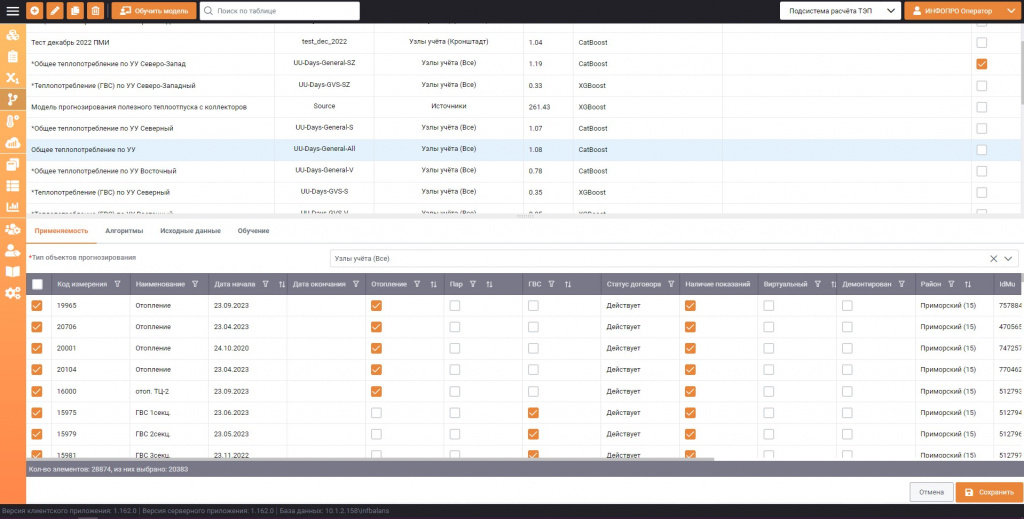
Task: Filter the Дата начала column
Action: [265, 284]
